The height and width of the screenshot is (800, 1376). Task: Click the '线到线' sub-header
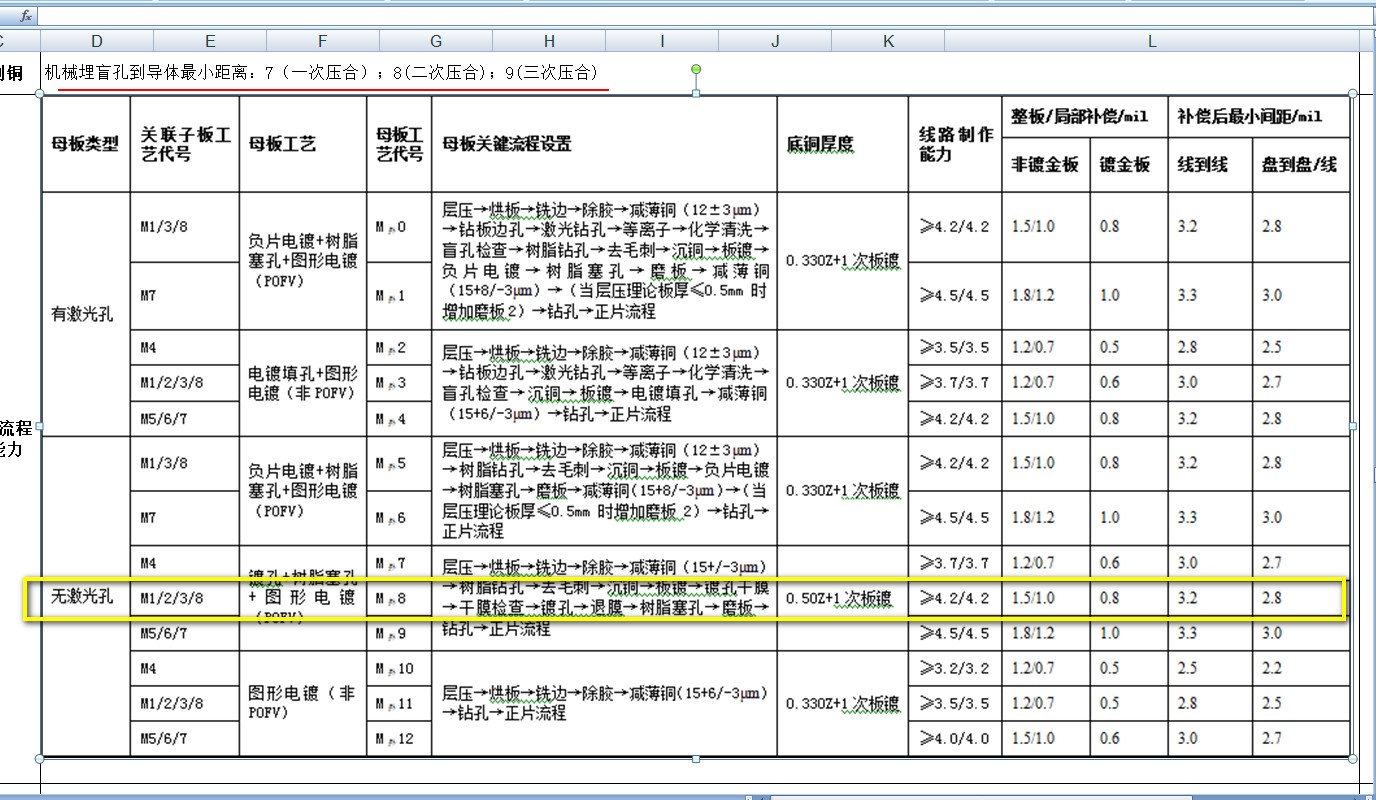(1209, 165)
